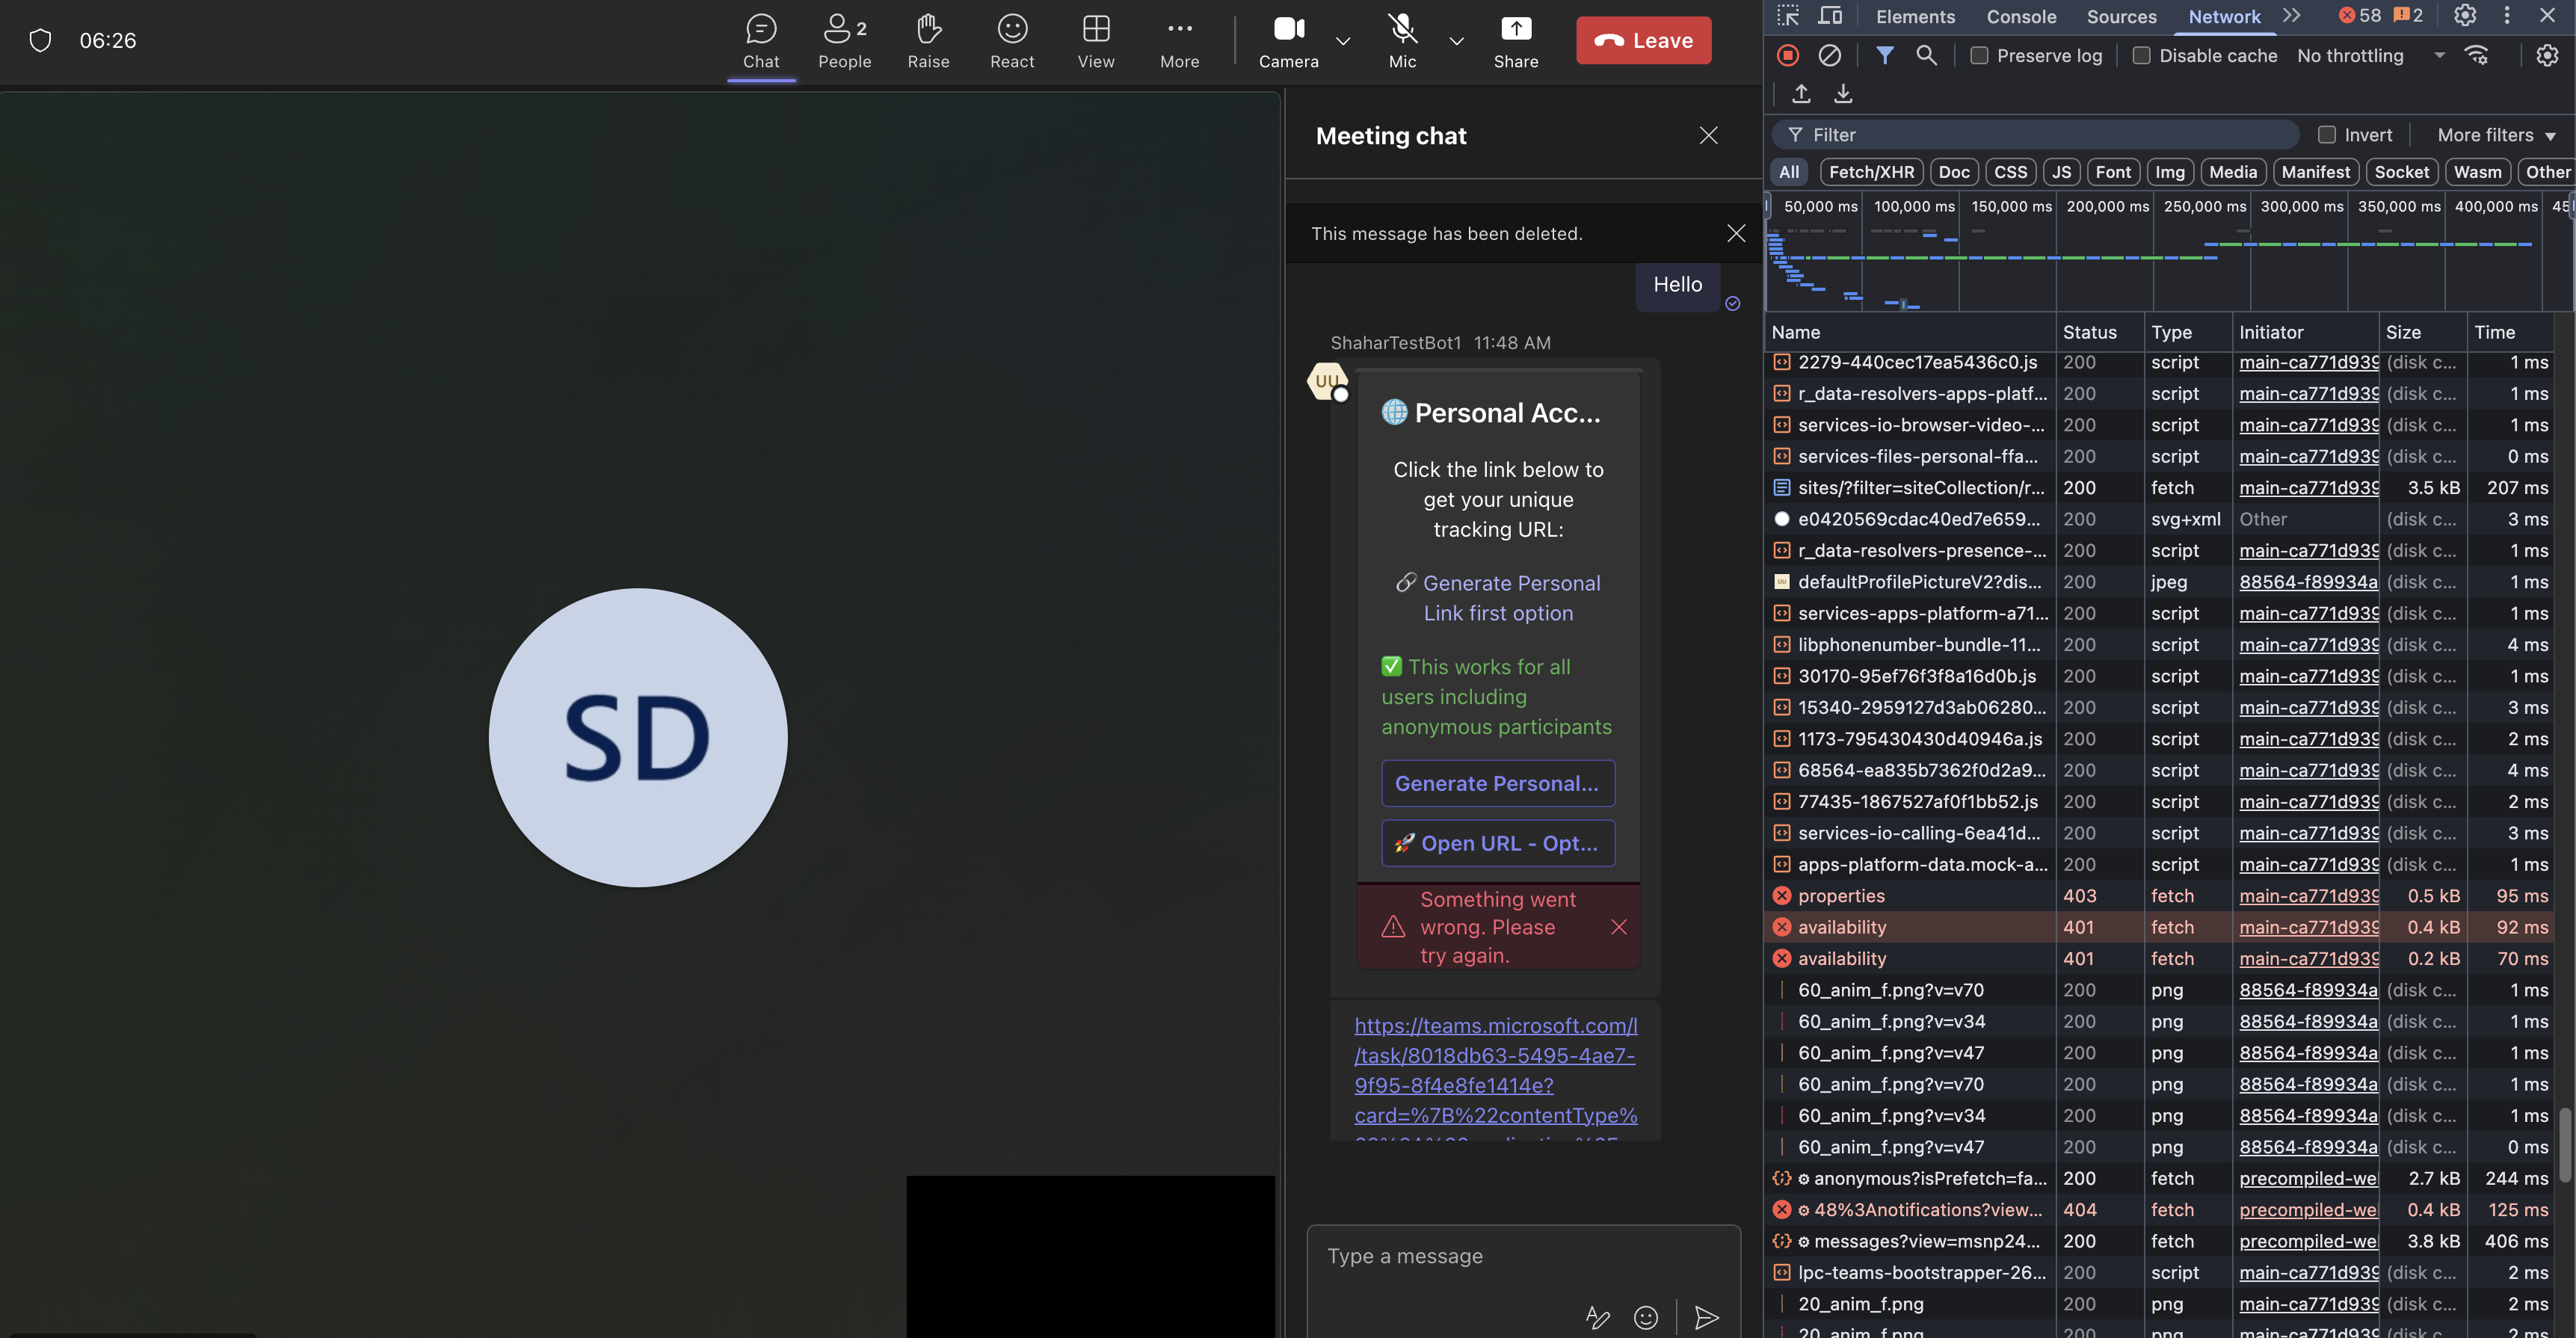Switch to the Elements tab
Image resolution: width=2576 pixels, height=1338 pixels.
1915,16
